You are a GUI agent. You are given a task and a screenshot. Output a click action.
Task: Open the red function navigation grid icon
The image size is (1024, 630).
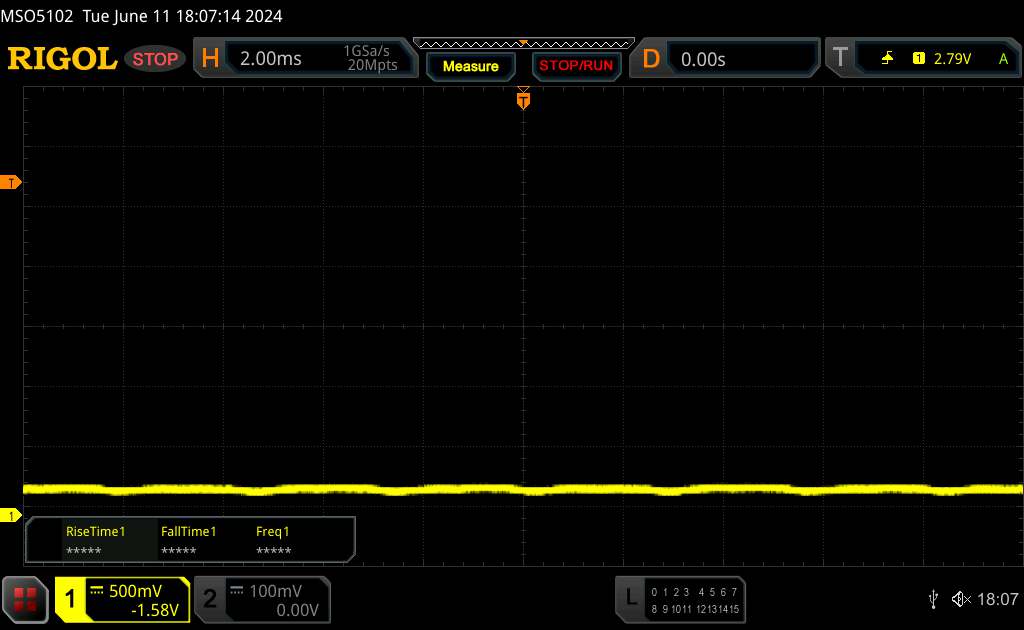click(26, 599)
